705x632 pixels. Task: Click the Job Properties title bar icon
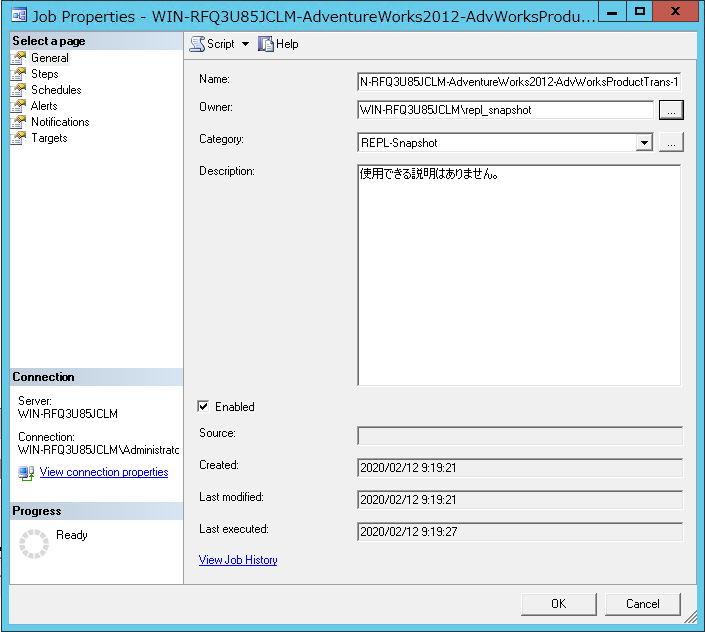coord(19,15)
